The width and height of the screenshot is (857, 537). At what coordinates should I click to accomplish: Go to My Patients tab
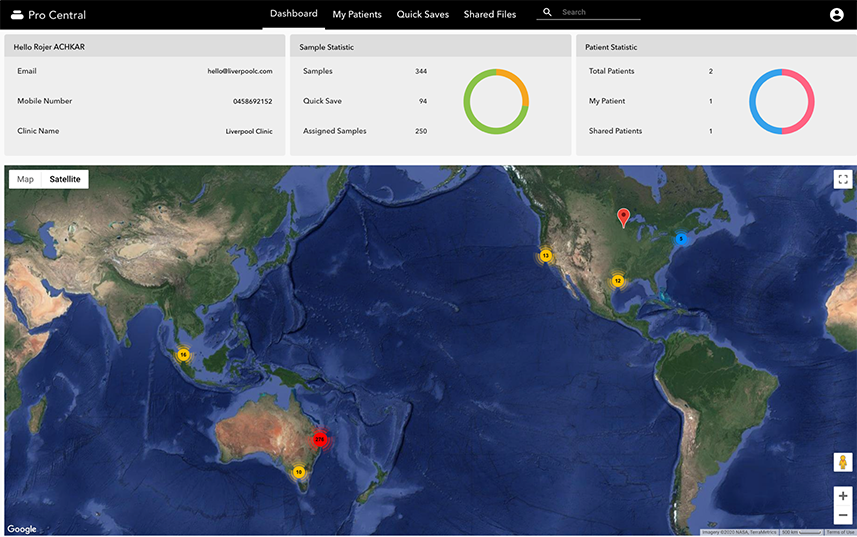pos(357,15)
